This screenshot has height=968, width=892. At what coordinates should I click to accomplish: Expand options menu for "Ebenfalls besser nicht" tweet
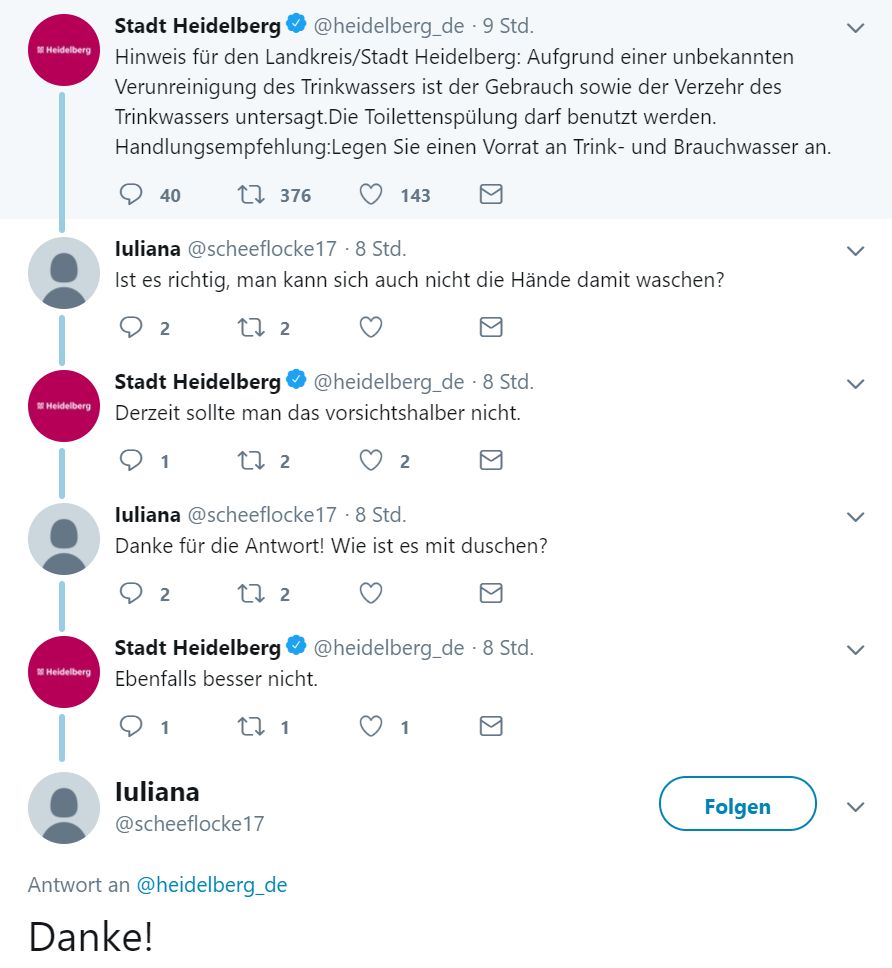[x=855, y=650]
